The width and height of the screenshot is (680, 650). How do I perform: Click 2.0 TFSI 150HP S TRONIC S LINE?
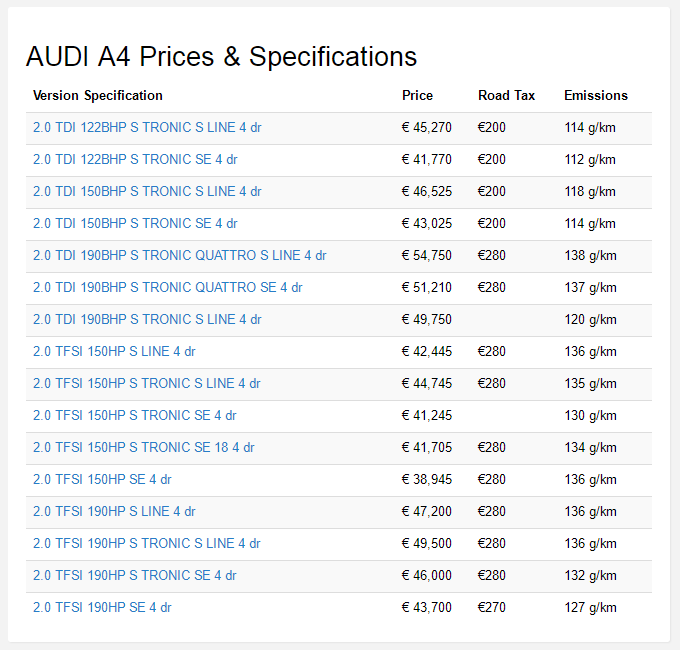pos(146,384)
